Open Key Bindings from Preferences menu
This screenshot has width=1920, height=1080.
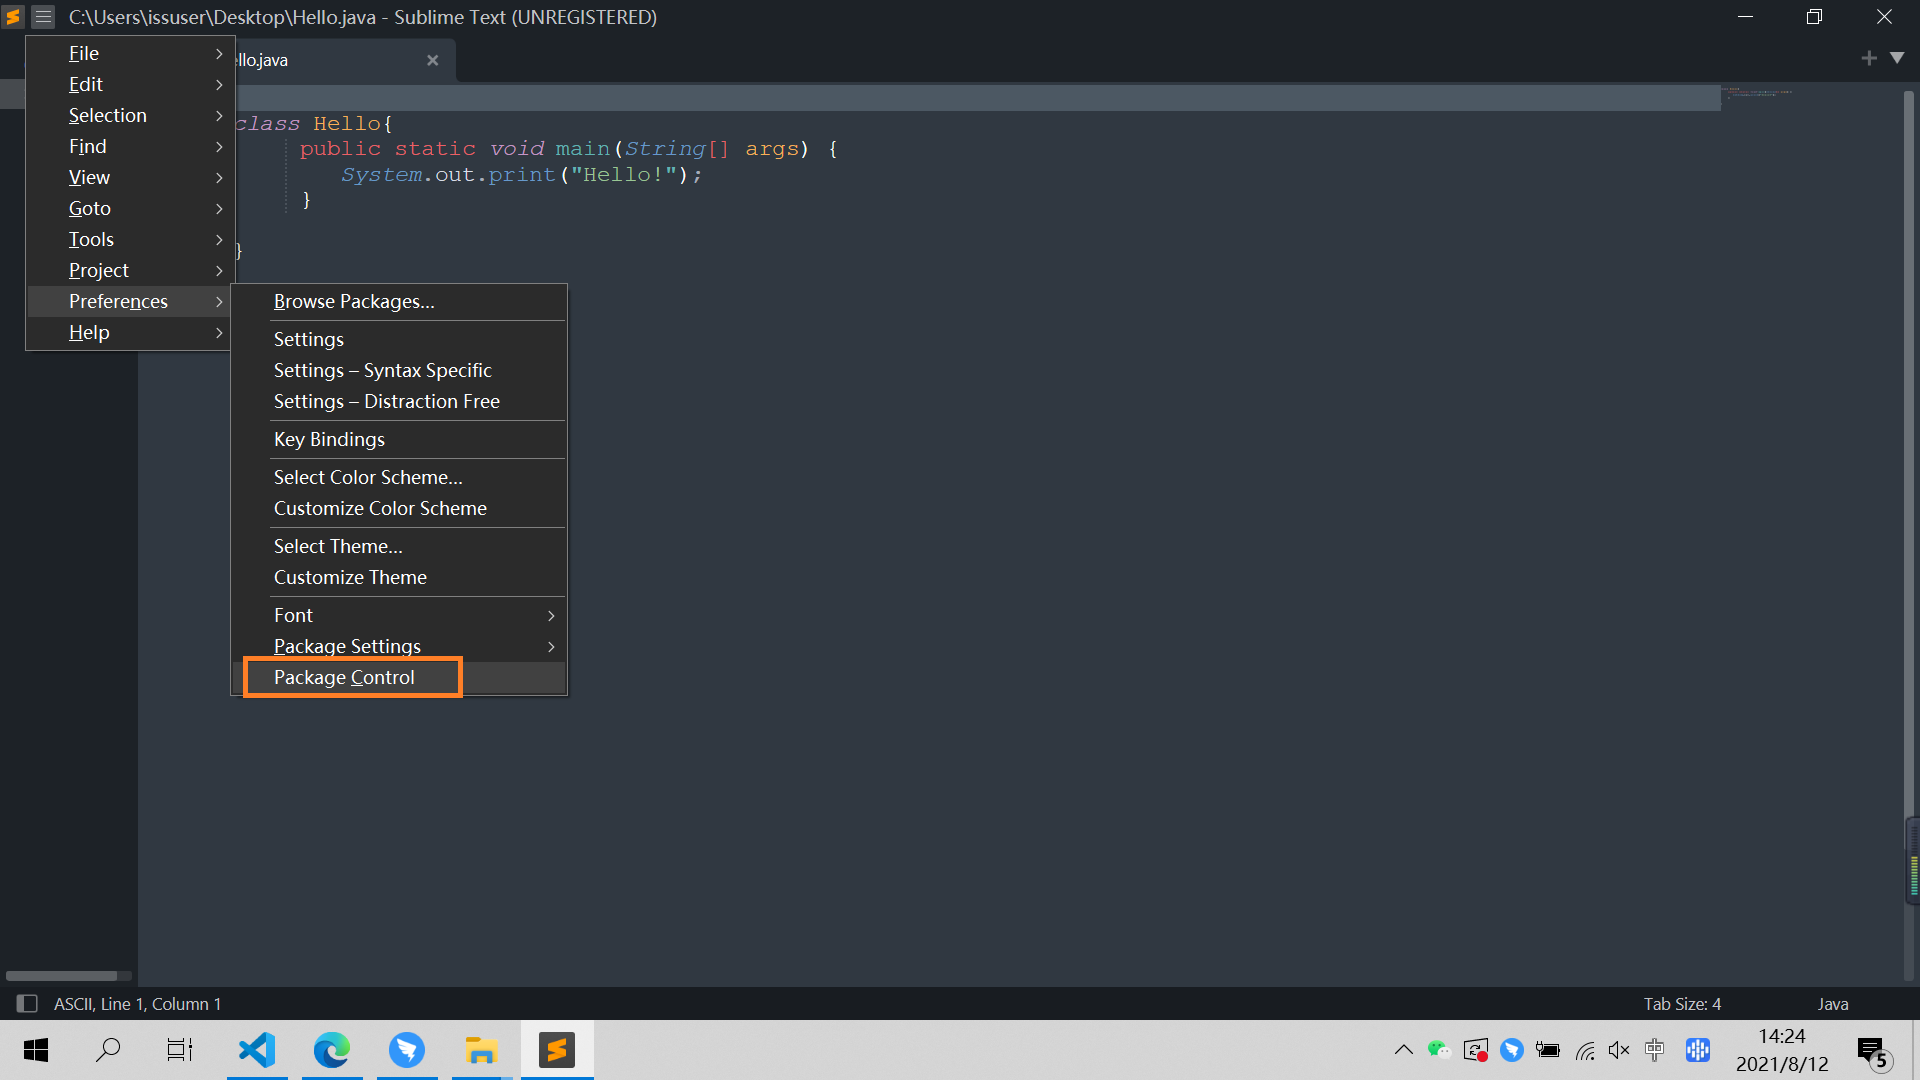pos(329,439)
